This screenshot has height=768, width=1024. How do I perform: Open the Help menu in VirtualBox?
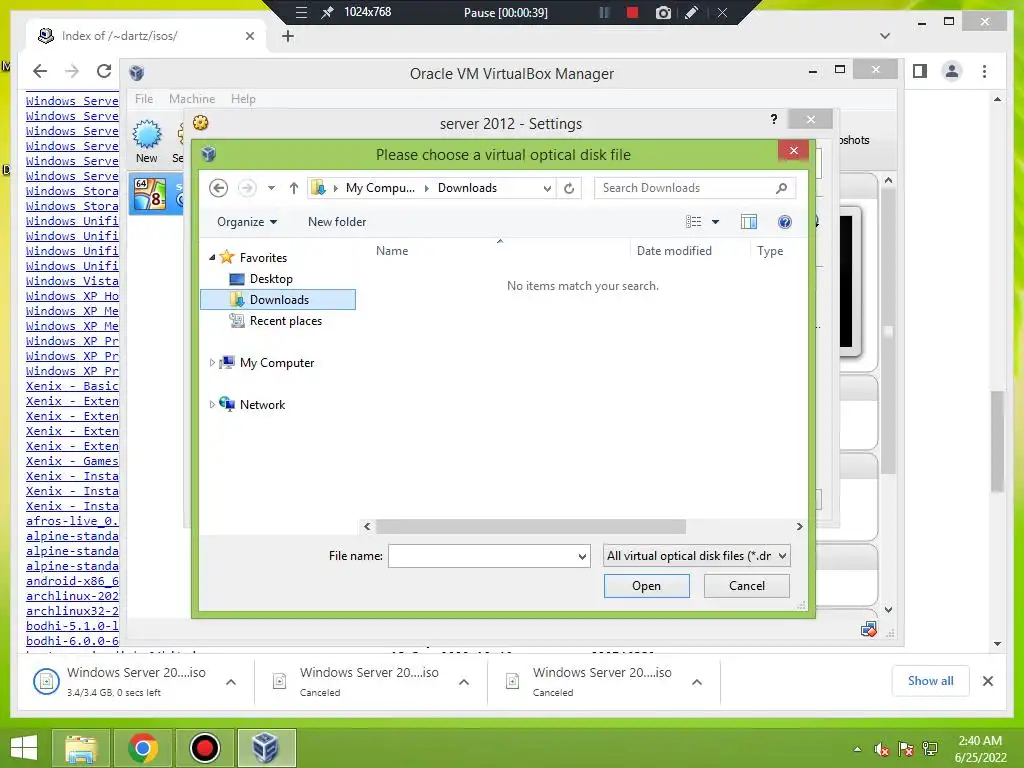pyautogui.click(x=243, y=99)
